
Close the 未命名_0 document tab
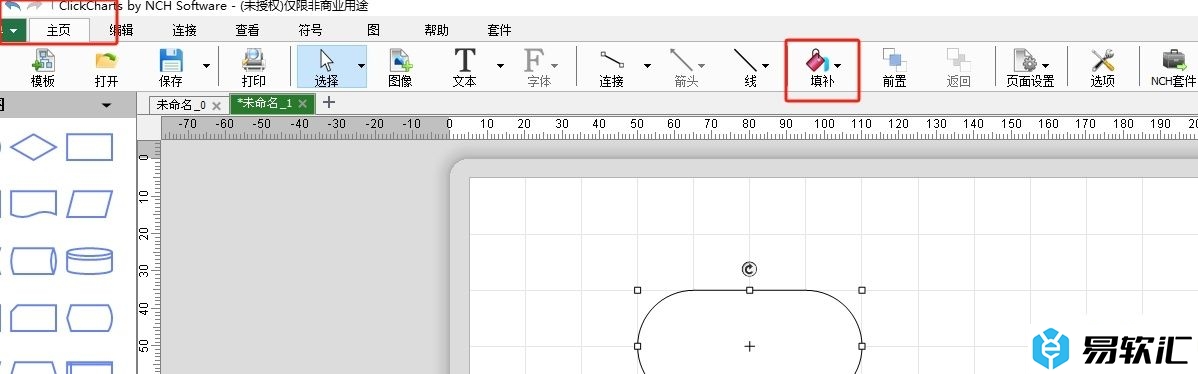(216, 105)
